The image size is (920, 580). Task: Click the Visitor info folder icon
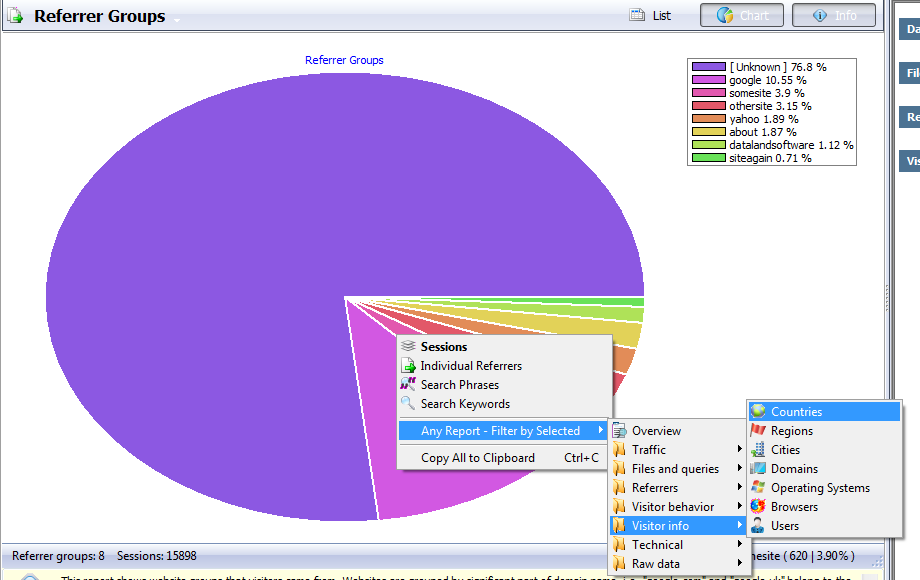pos(619,525)
